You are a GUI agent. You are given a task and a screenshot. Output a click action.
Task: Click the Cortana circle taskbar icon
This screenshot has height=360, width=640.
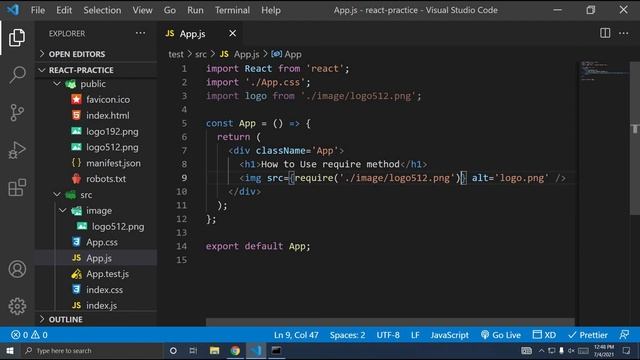pyautogui.click(x=173, y=351)
